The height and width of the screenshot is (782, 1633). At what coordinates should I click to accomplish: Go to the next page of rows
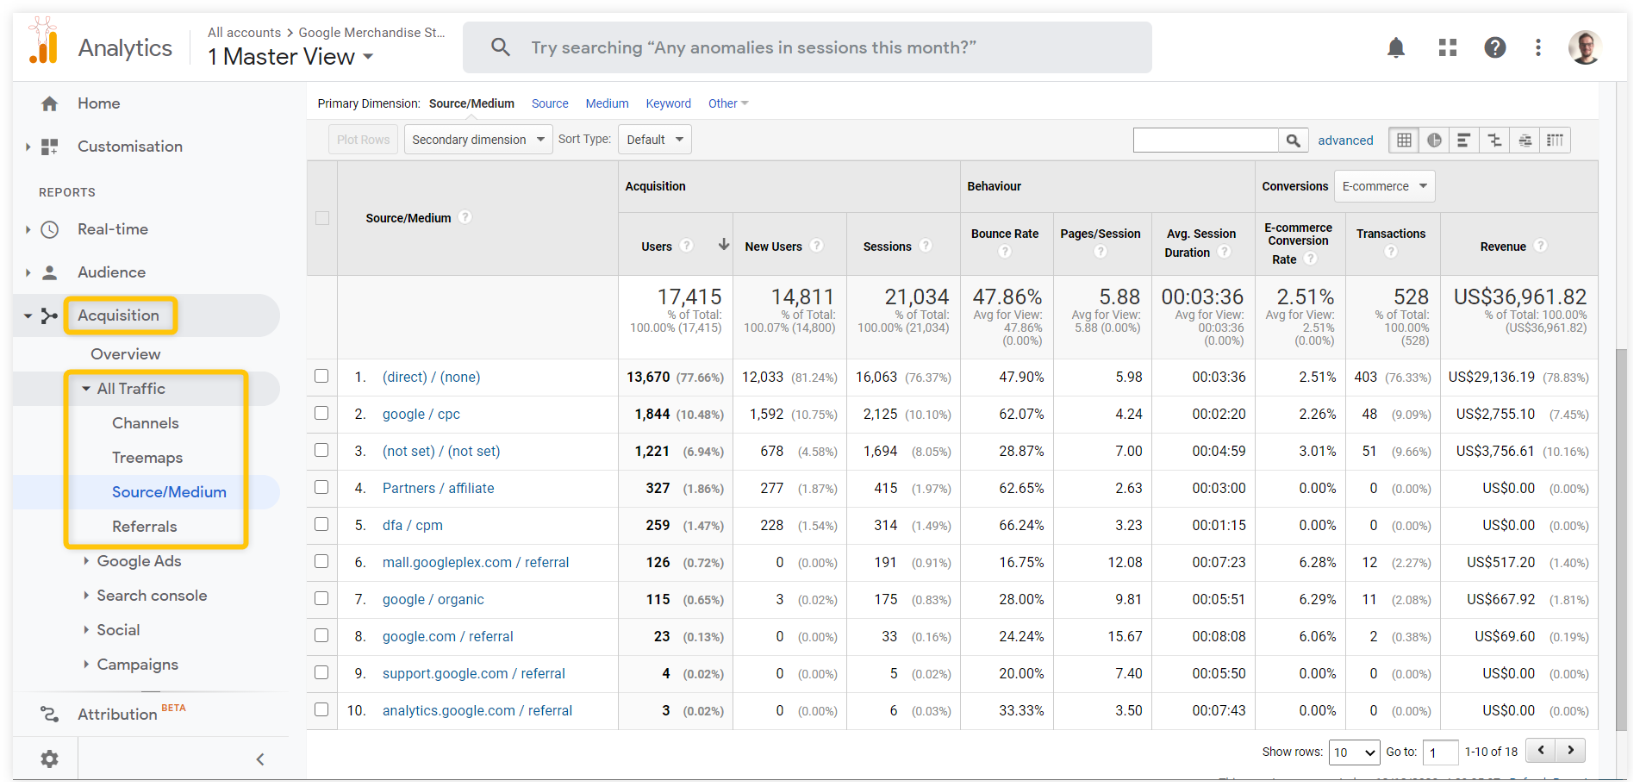1571,750
